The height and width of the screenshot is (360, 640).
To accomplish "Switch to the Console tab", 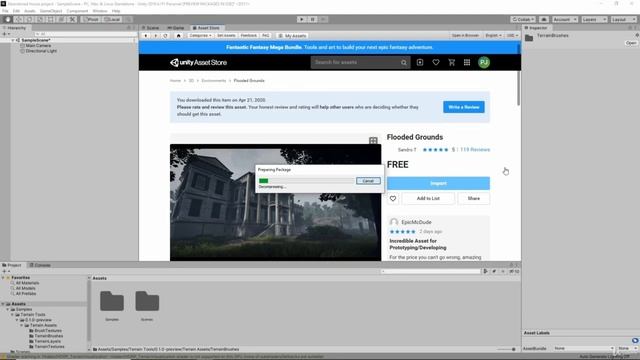I will 40,265.
